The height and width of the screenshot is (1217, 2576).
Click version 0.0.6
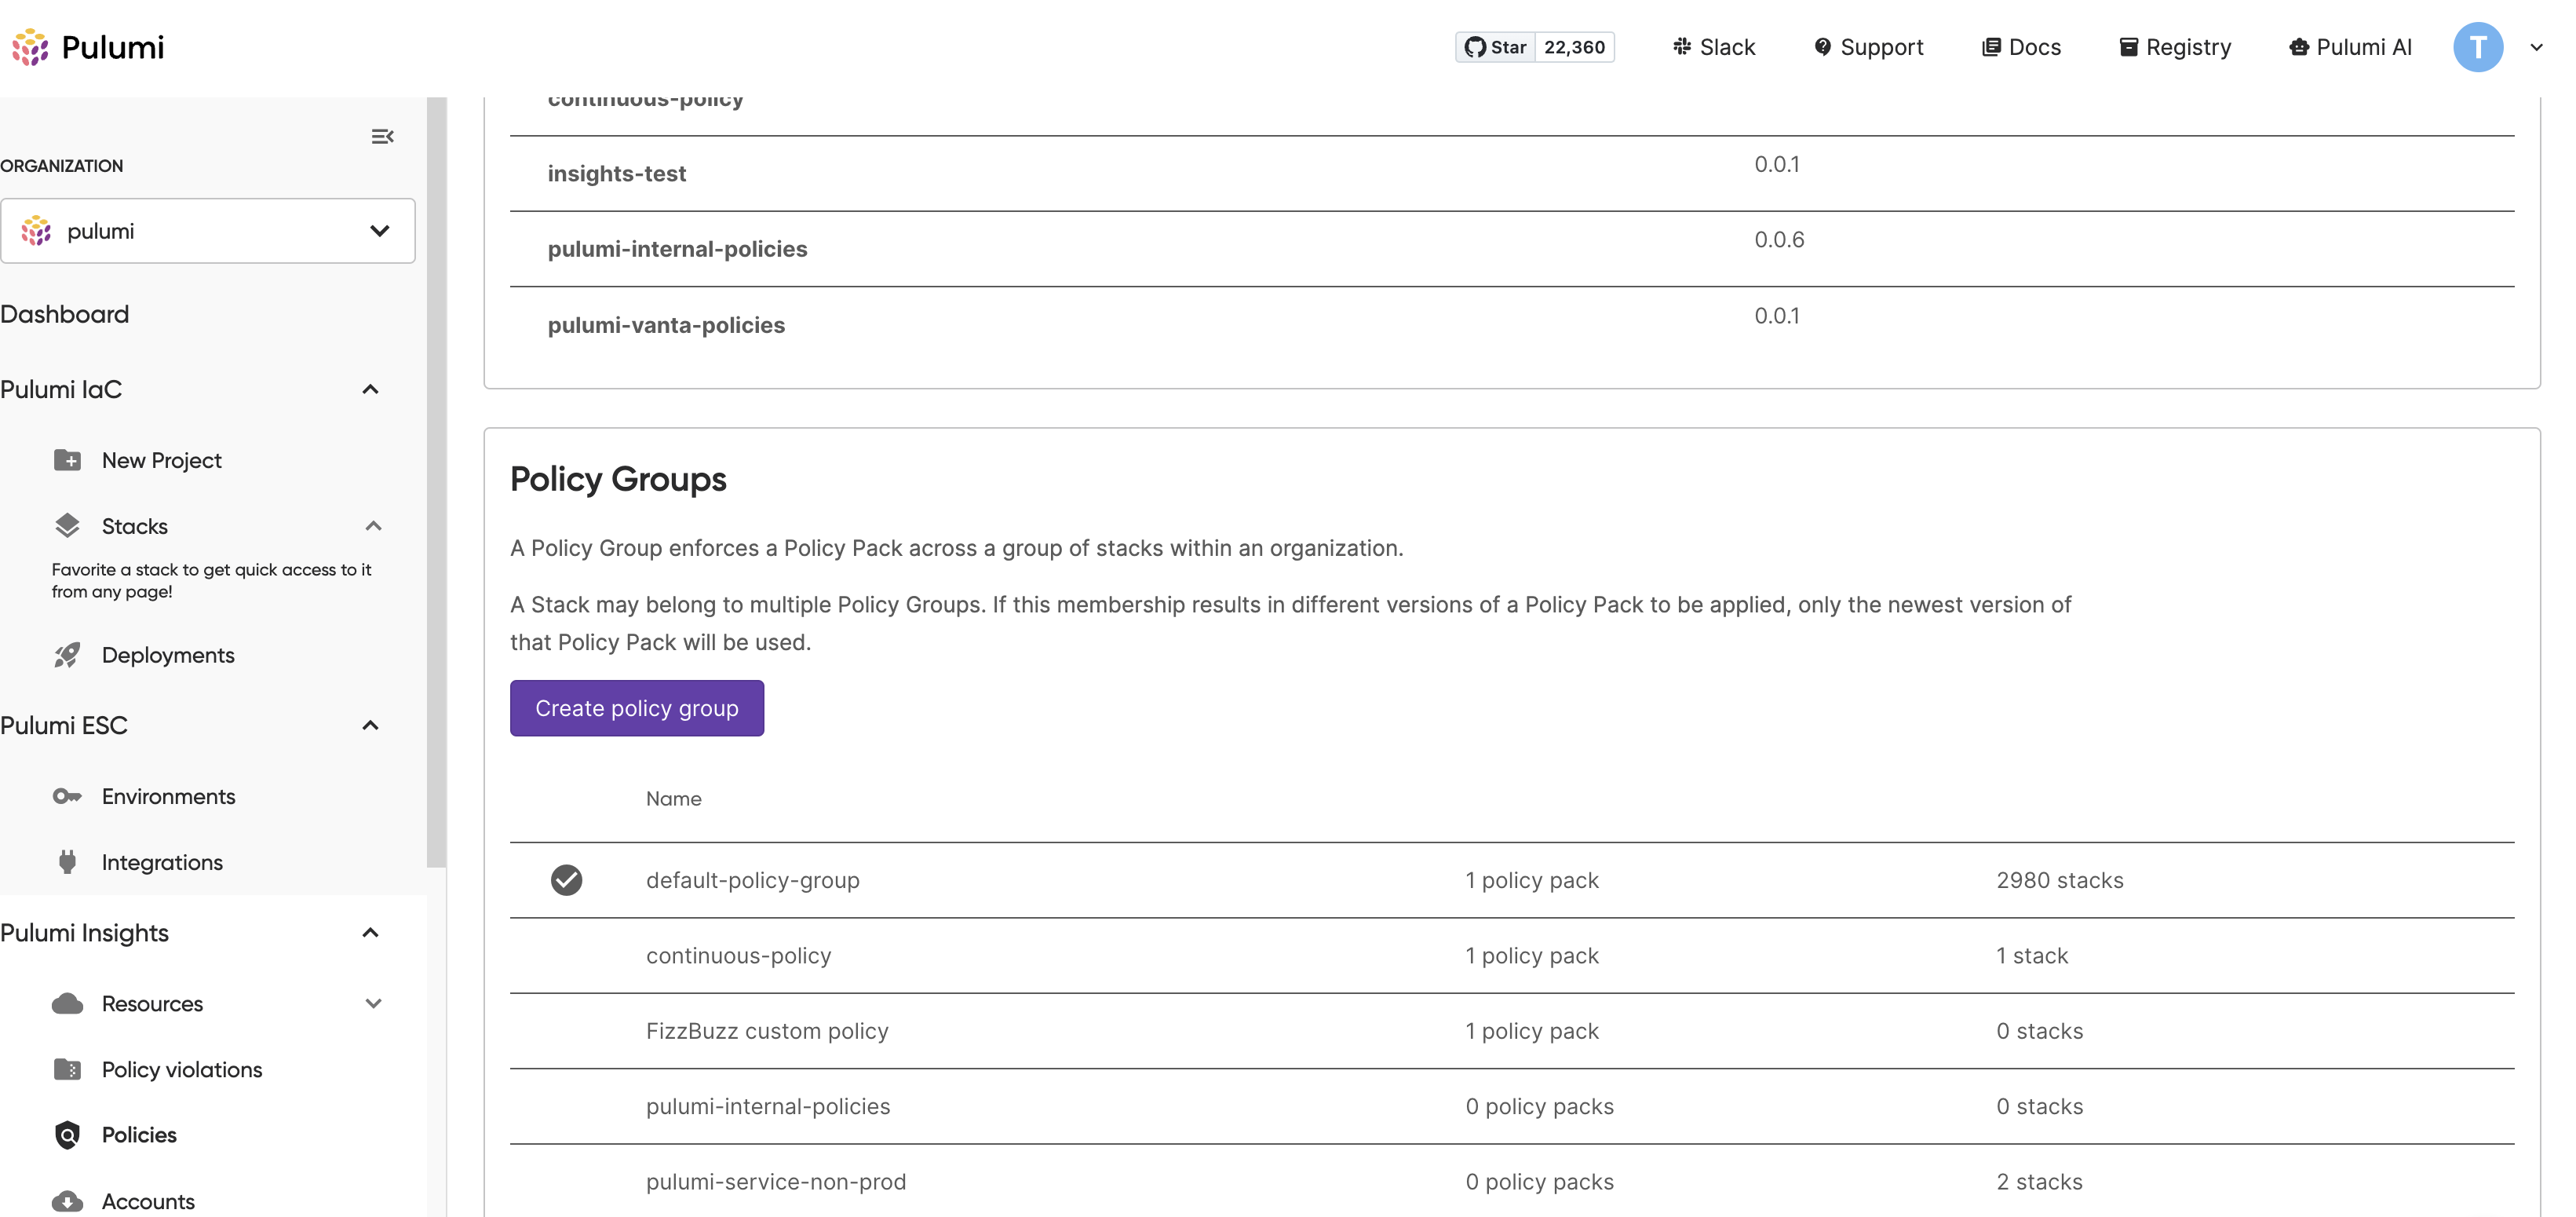tap(1779, 239)
